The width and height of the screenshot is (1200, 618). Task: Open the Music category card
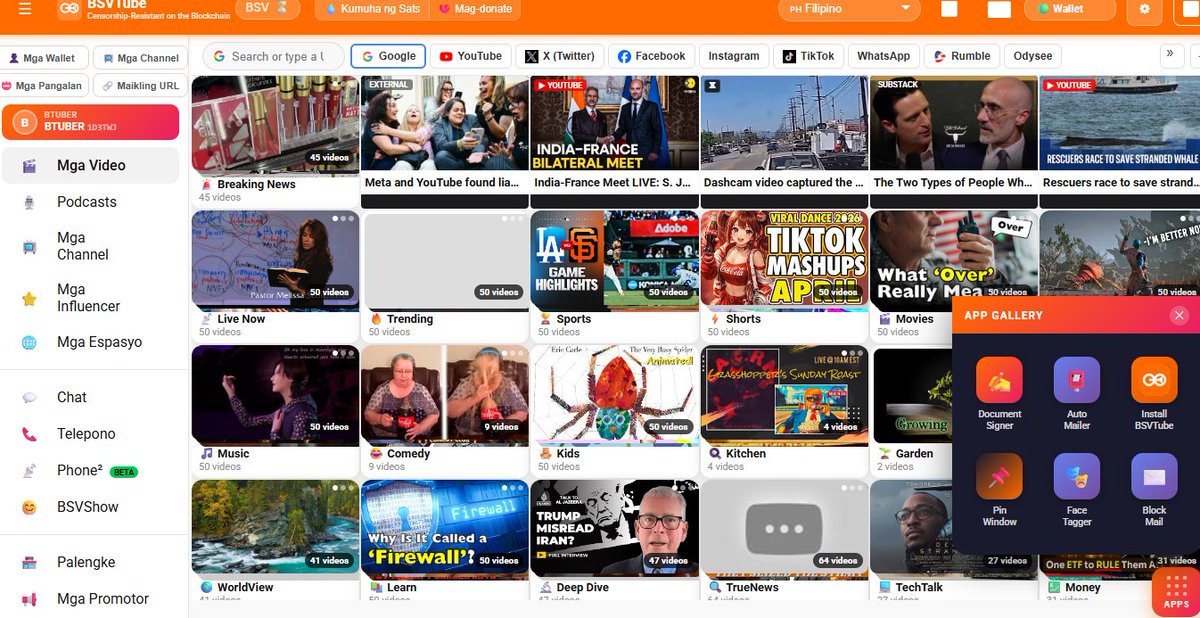point(275,410)
